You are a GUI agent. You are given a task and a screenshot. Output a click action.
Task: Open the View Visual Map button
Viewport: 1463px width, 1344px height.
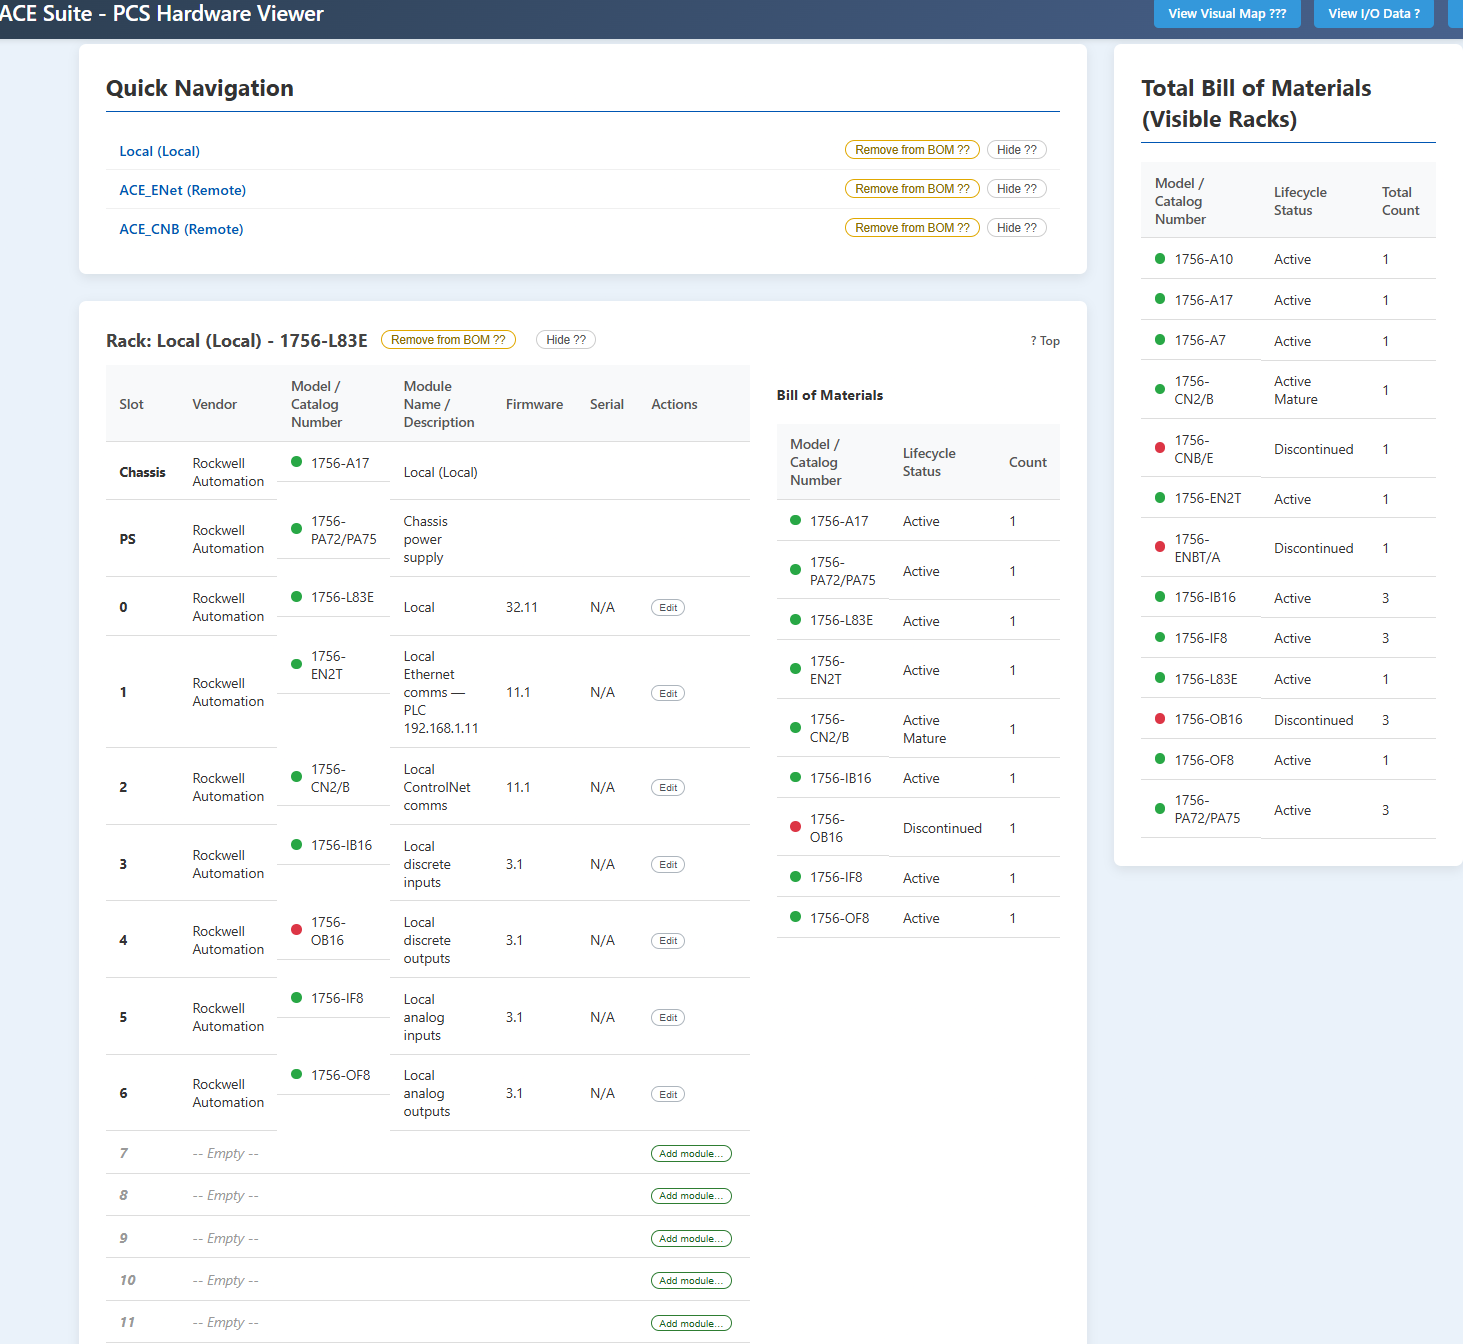coord(1227,14)
